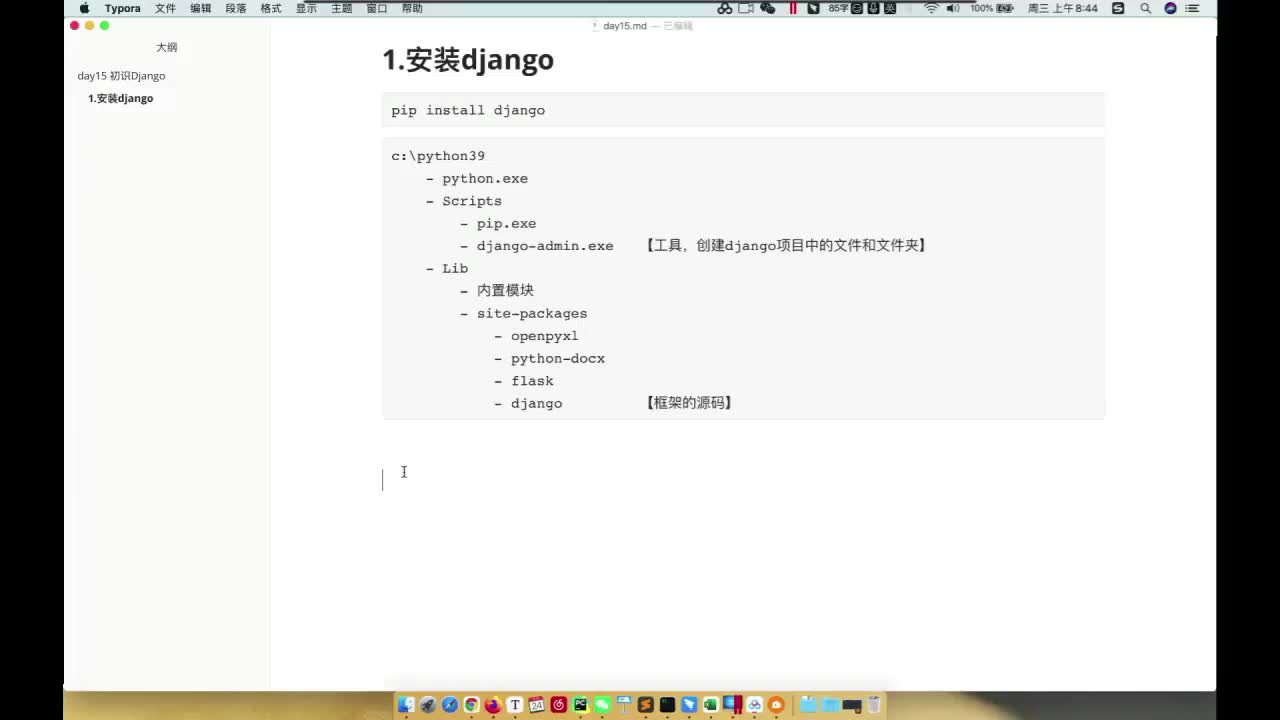This screenshot has height=720, width=1280.
Task: Open Terminal from the Dock
Action: tap(667, 705)
